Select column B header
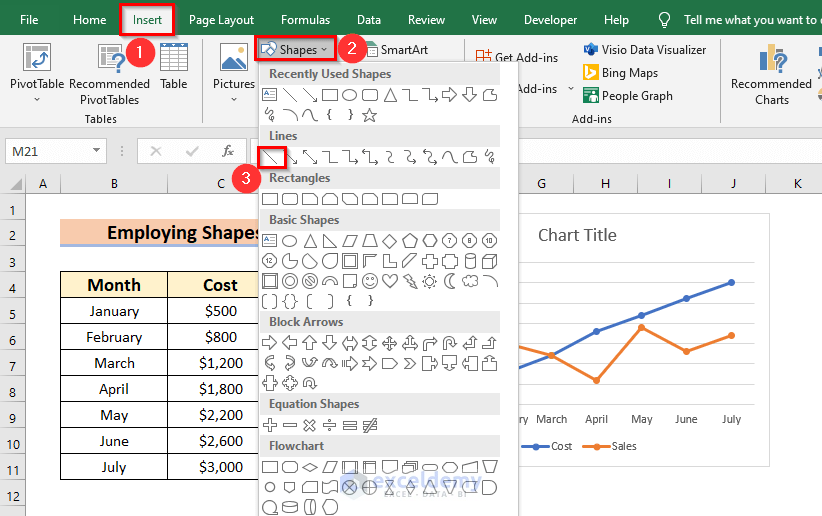822x516 pixels. click(114, 184)
